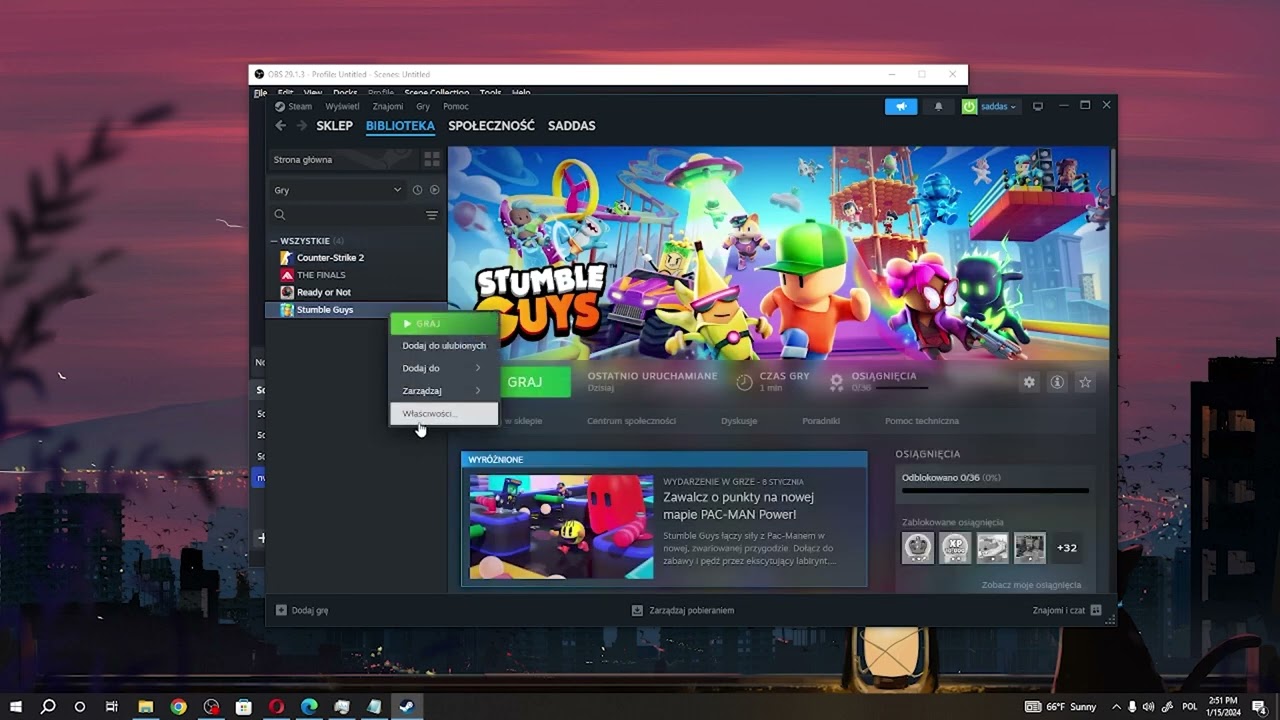Open the Windows Start menu
The height and width of the screenshot is (720, 1280).
[16, 706]
